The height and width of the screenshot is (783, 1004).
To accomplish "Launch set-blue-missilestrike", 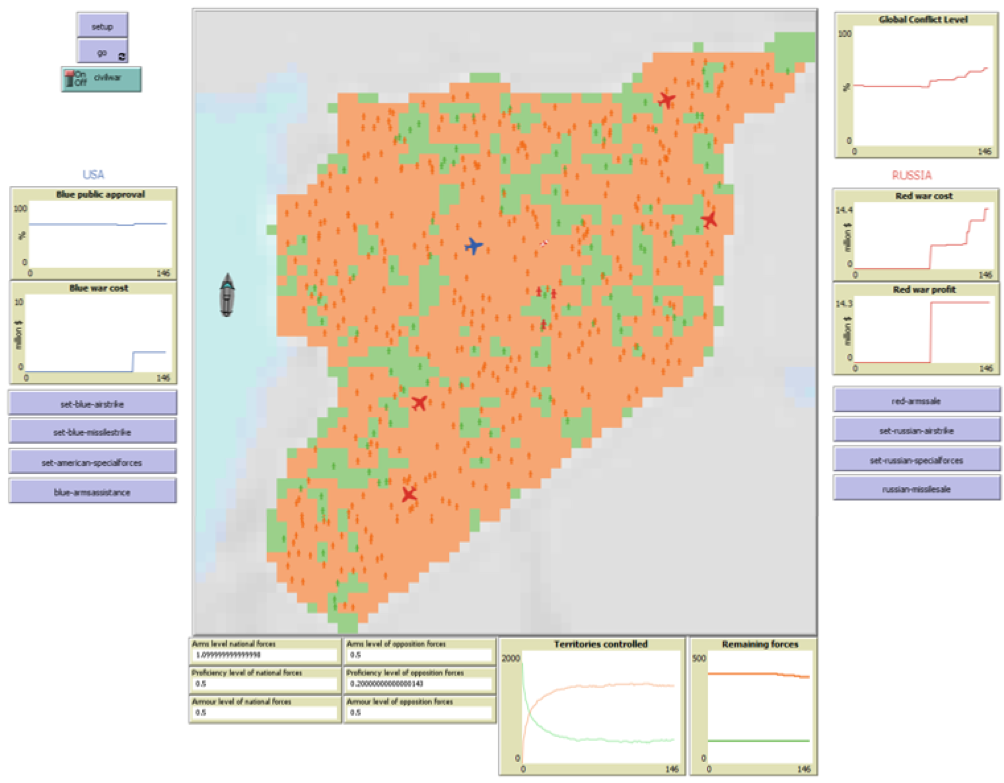I will (x=93, y=432).
